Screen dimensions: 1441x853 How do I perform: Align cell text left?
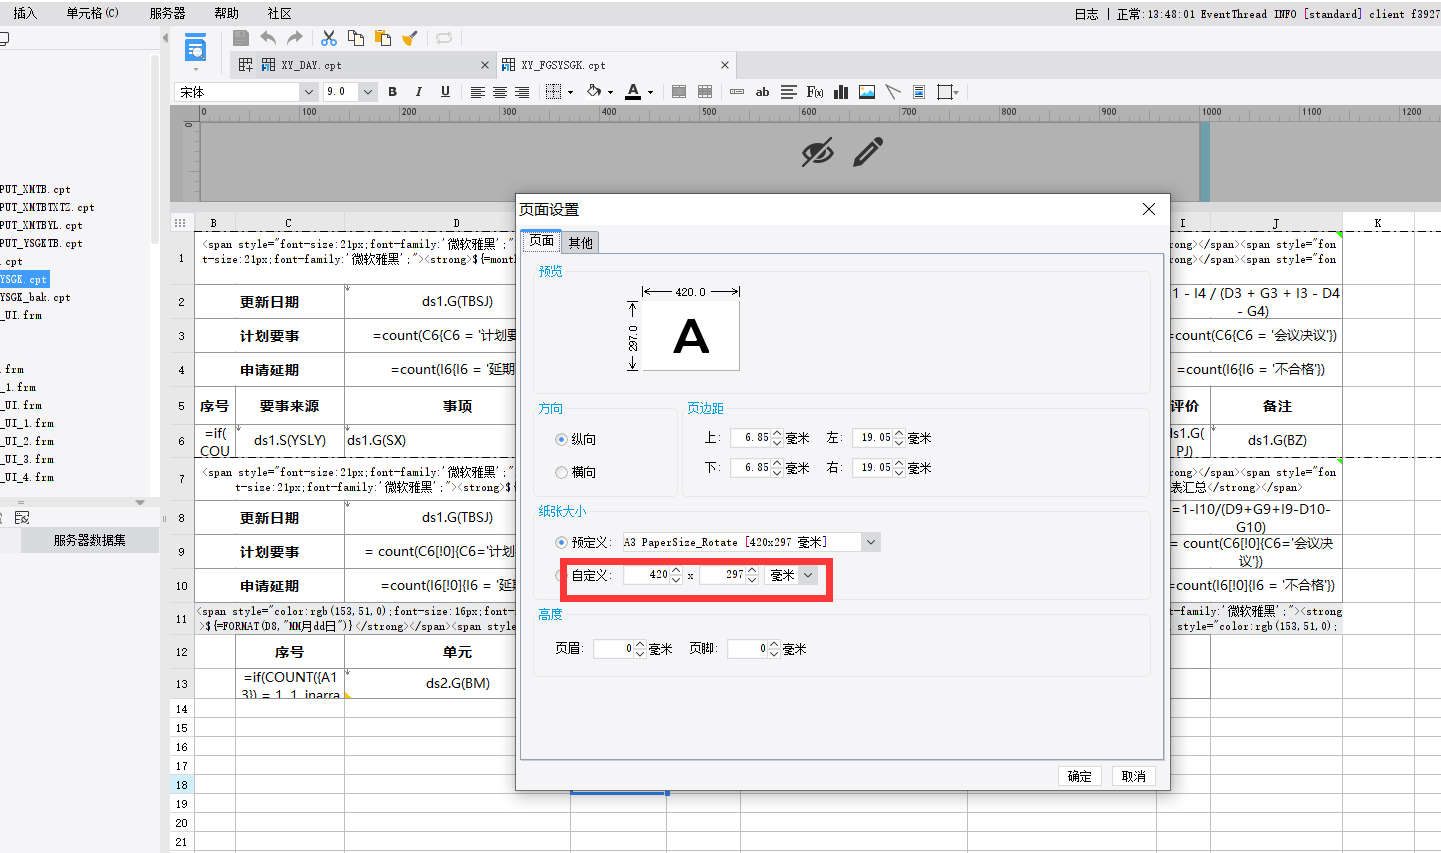(478, 92)
